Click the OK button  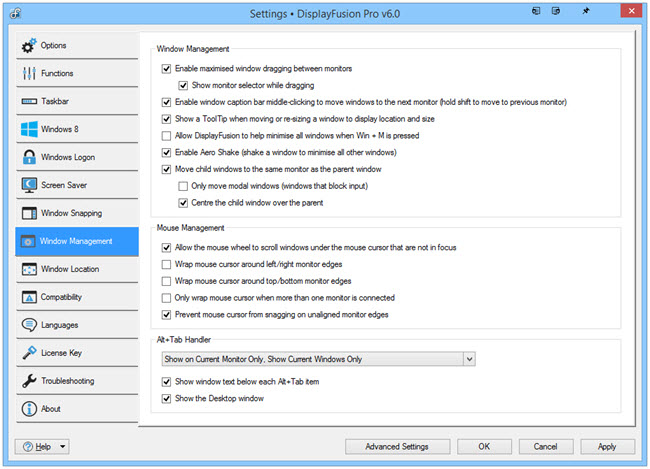(x=484, y=447)
